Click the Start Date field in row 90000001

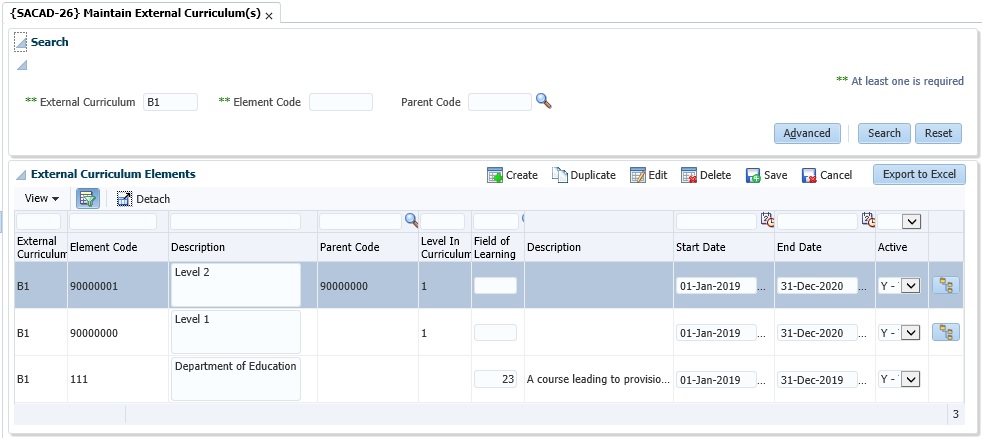(716, 286)
